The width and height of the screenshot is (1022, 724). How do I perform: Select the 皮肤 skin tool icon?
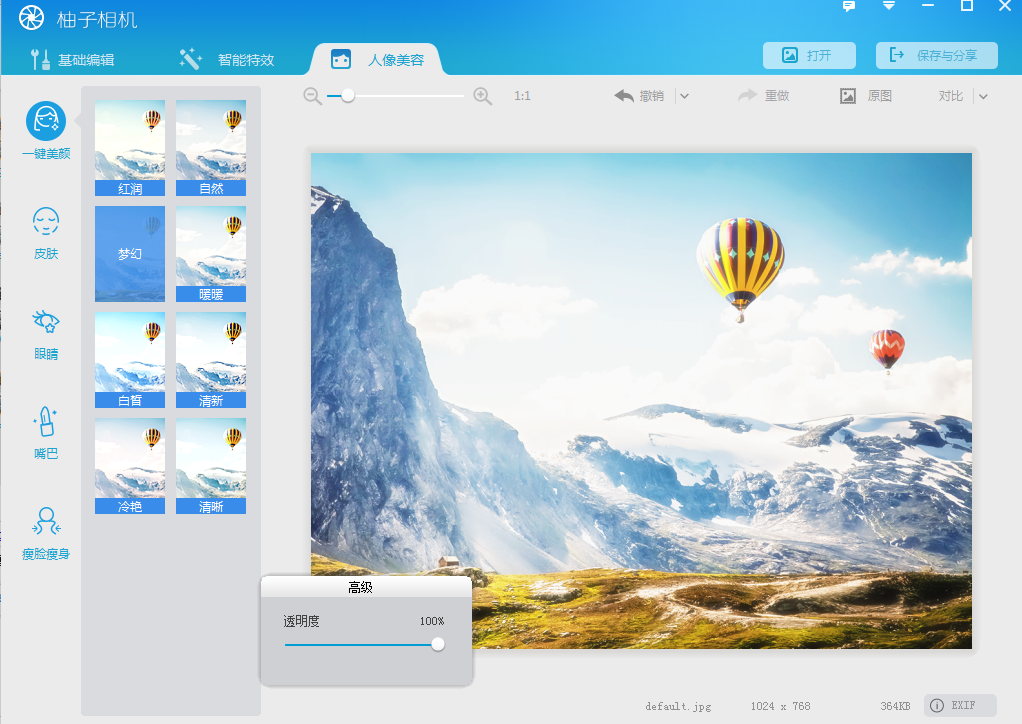pos(46,222)
